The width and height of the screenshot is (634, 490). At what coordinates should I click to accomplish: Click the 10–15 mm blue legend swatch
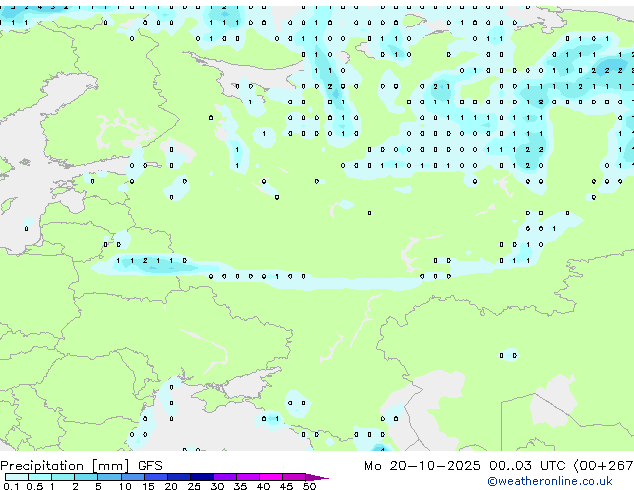[133, 477]
